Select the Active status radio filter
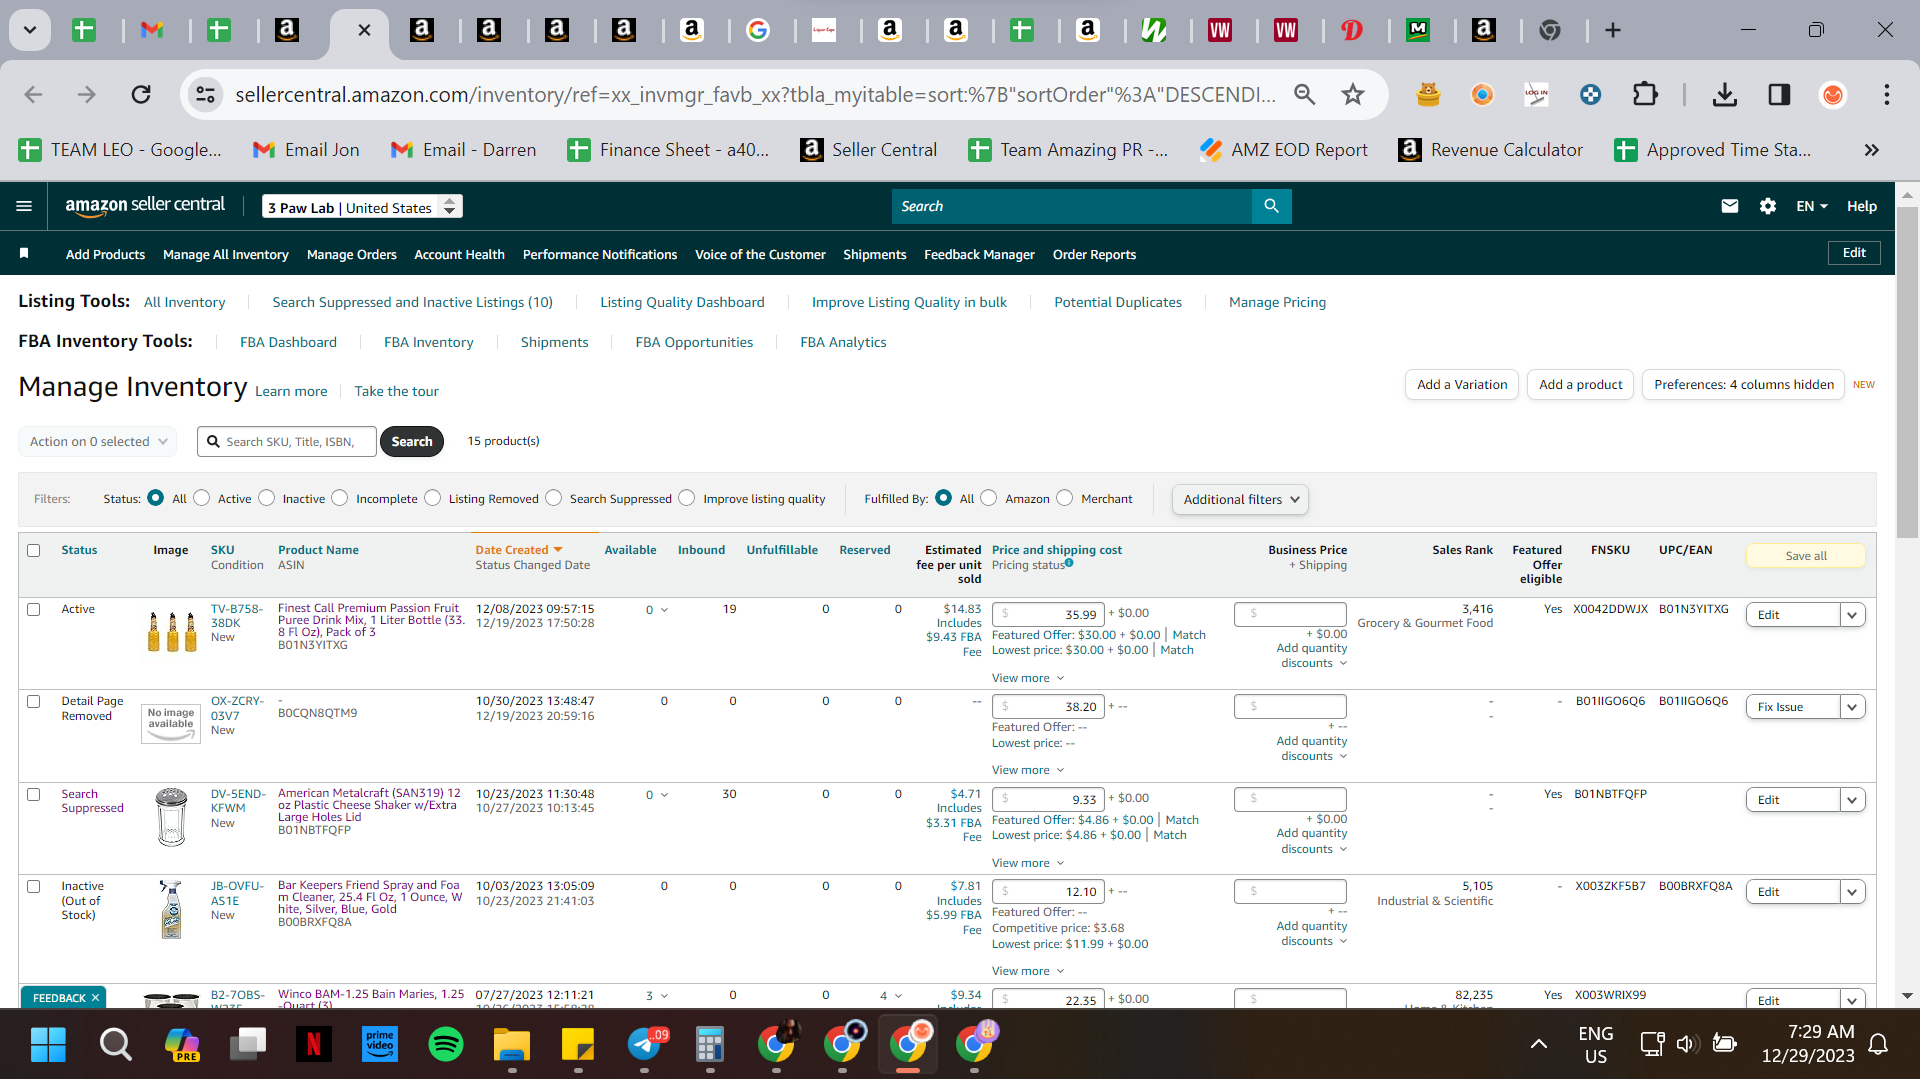1920x1079 pixels. click(x=202, y=498)
